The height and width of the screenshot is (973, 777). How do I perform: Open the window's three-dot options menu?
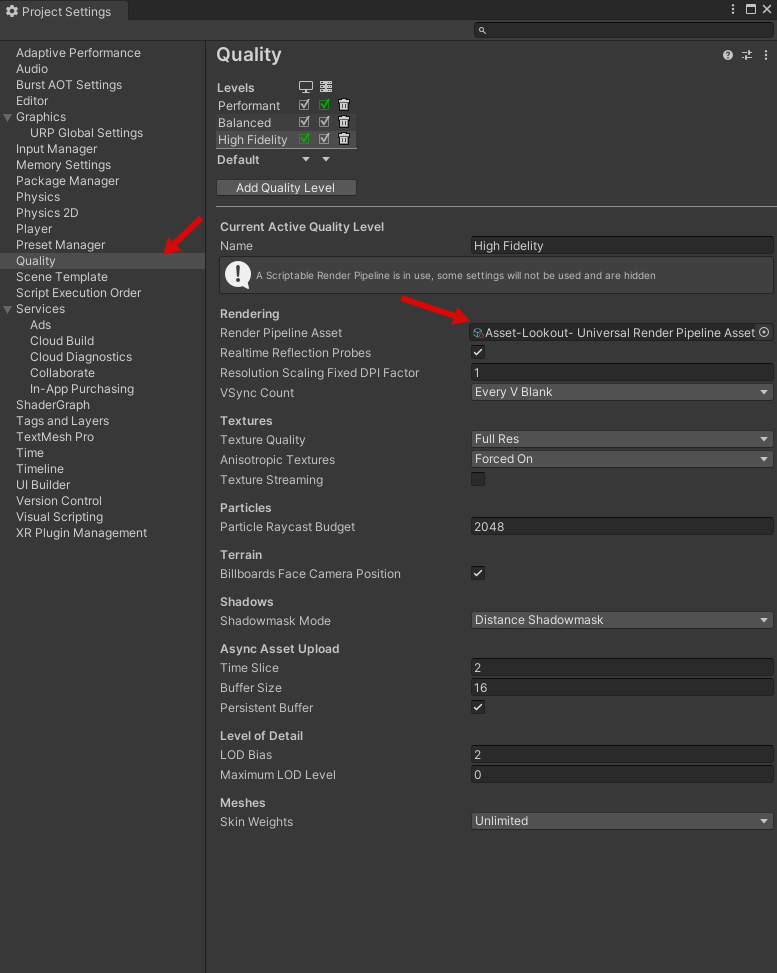735,9
